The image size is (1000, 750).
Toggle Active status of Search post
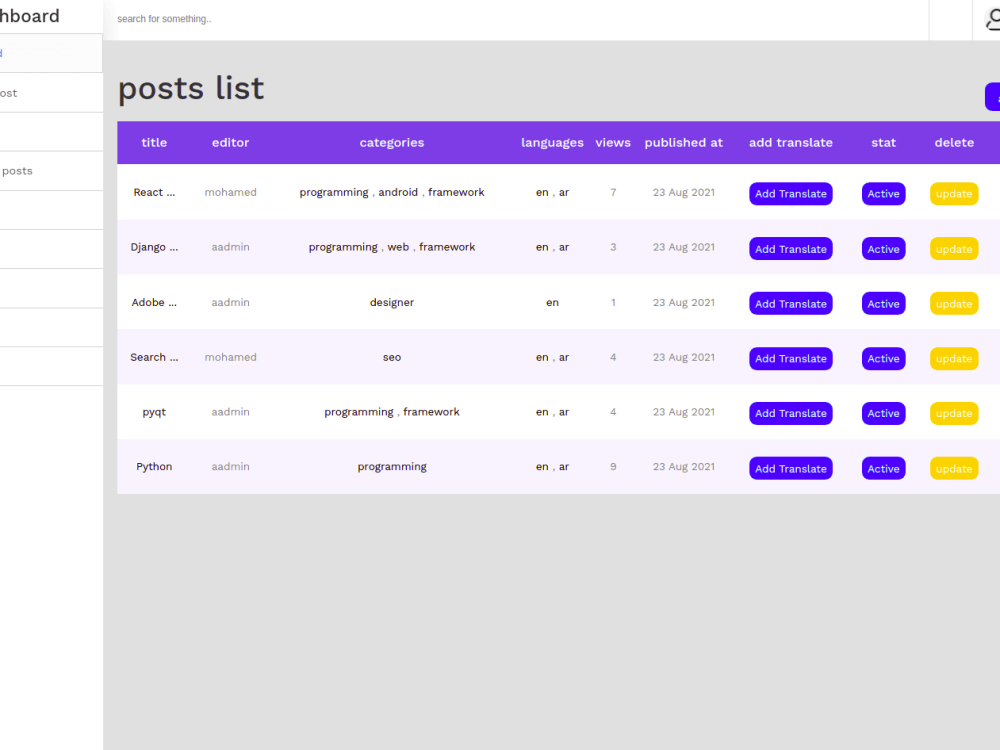pyautogui.click(x=883, y=358)
